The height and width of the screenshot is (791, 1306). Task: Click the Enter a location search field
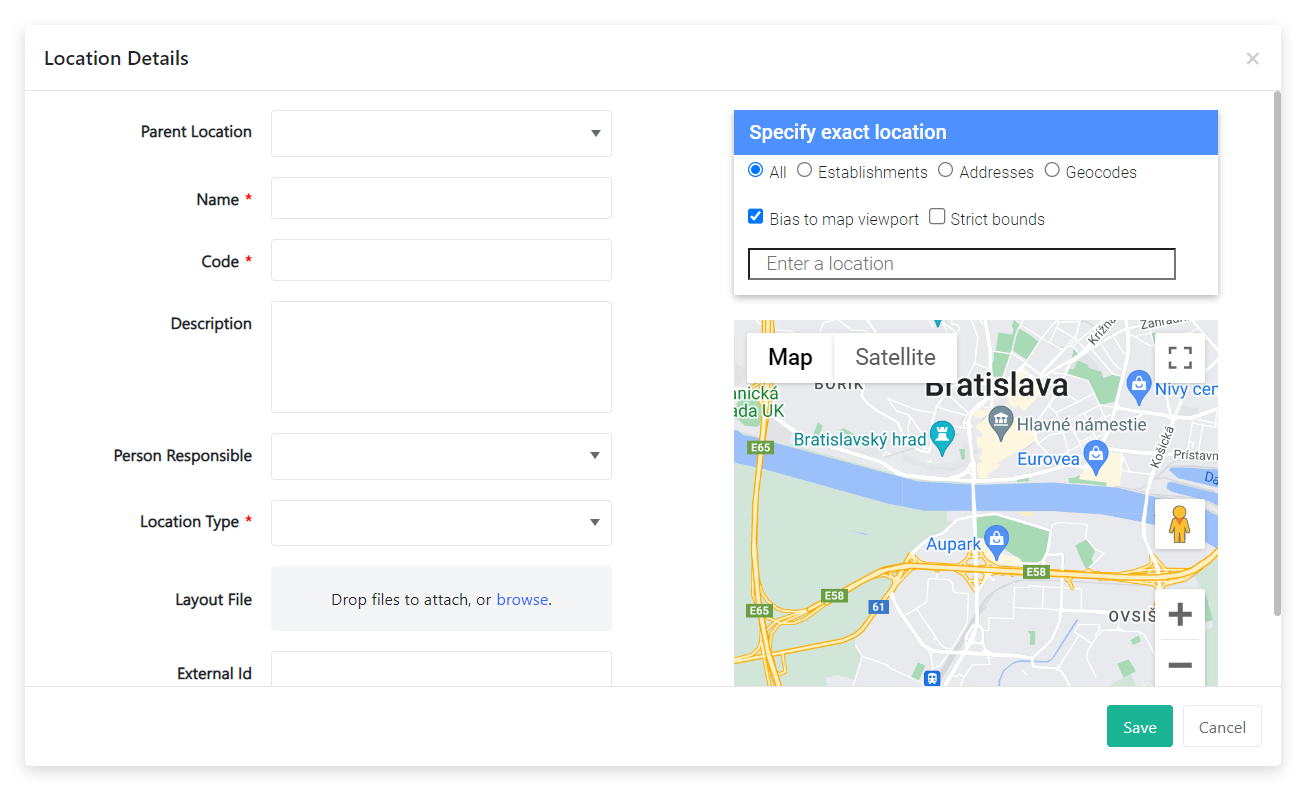pyautogui.click(x=961, y=264)
